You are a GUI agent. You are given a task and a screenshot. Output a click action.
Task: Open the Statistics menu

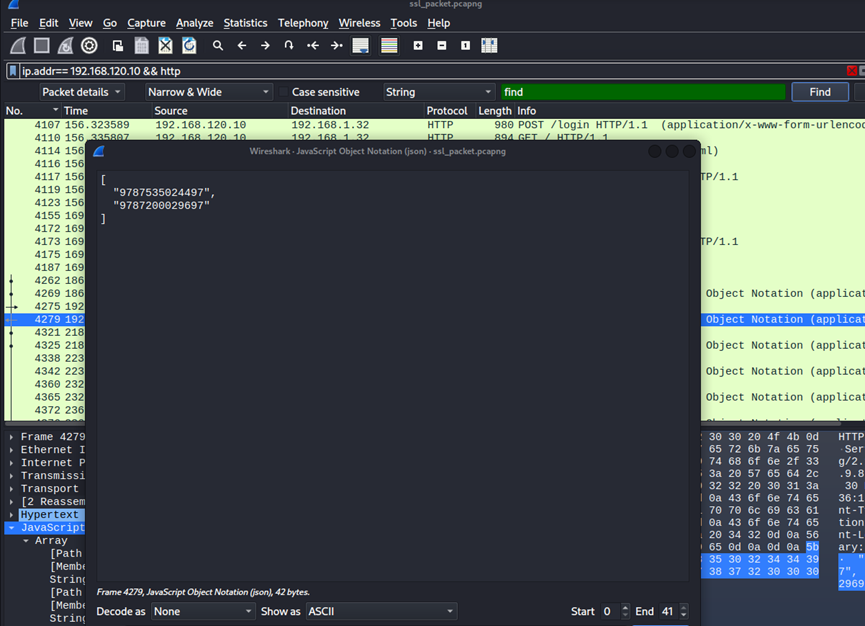[x=245, y=23]
